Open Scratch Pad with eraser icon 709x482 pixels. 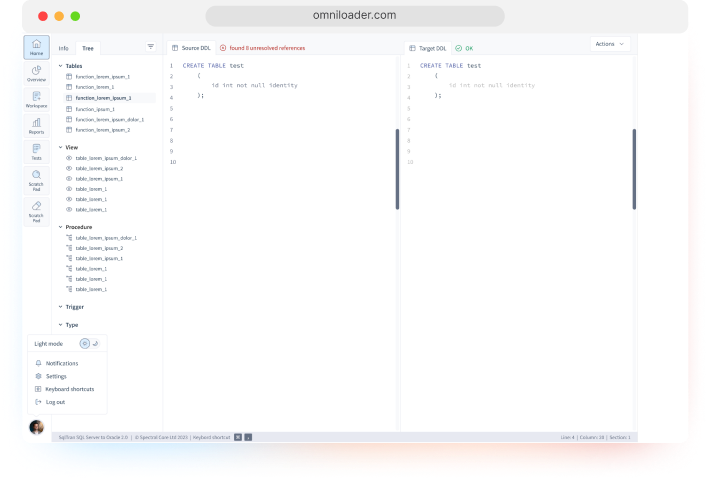click(x=37, y=212)
